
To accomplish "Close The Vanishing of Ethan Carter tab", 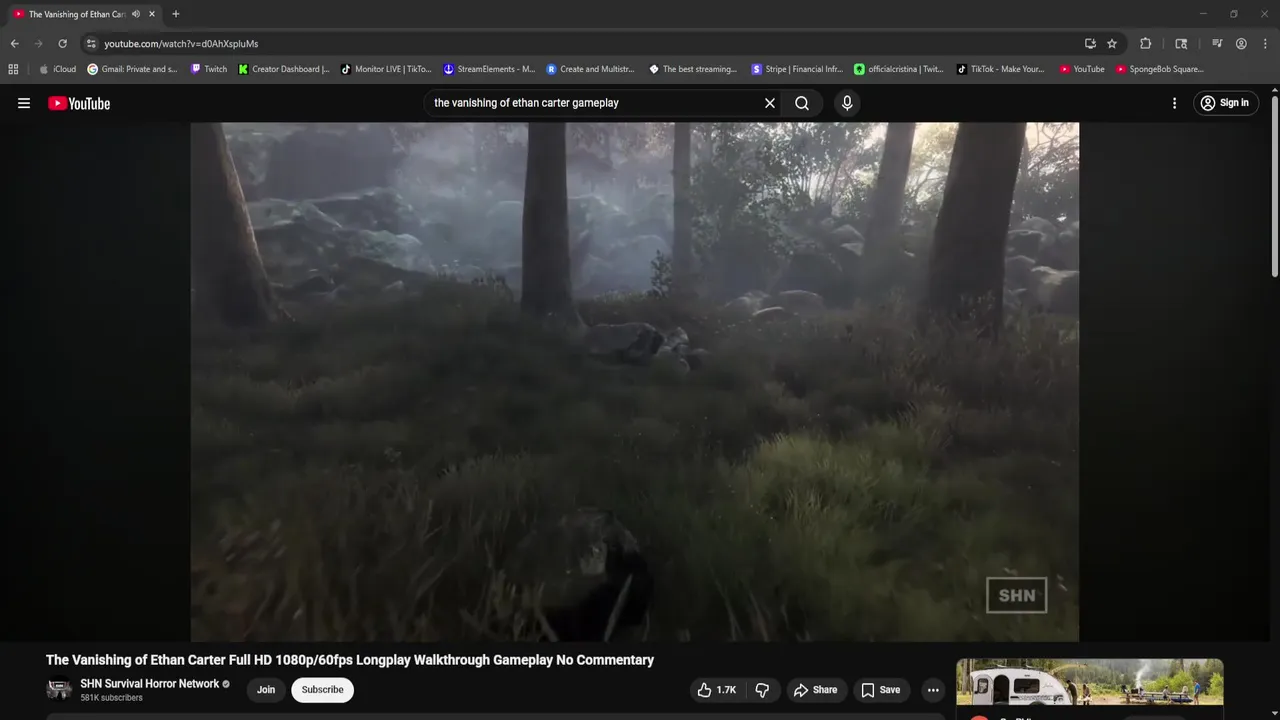I will click(152, 14).
